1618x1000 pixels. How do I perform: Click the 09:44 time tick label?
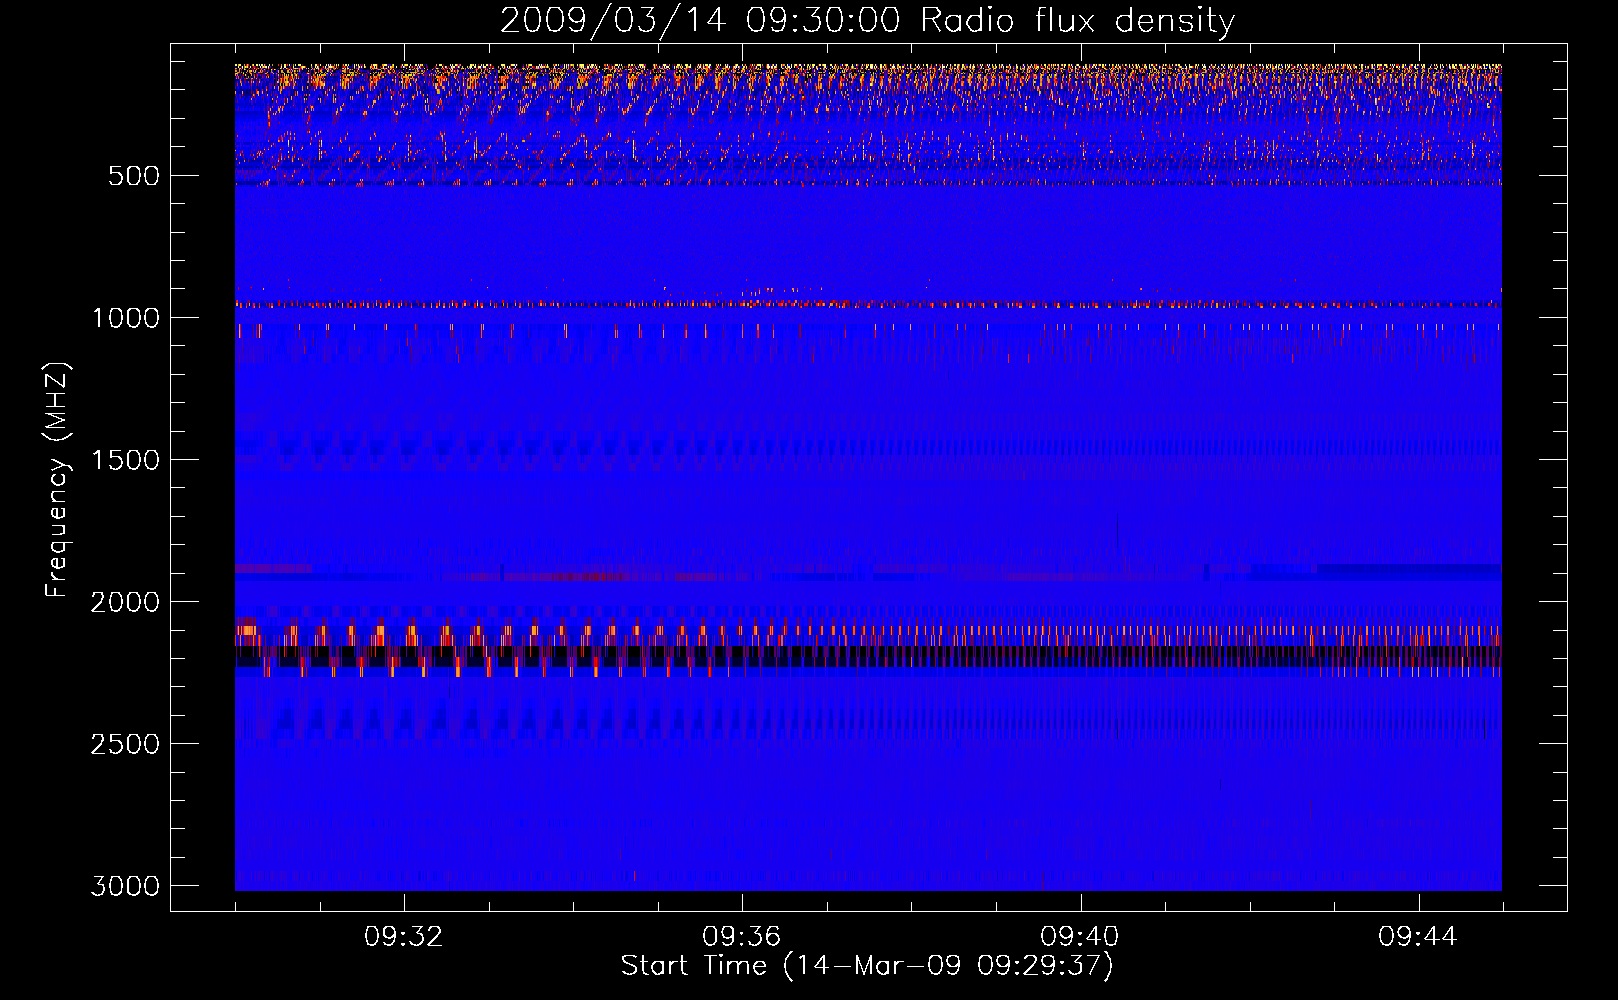1418,937
